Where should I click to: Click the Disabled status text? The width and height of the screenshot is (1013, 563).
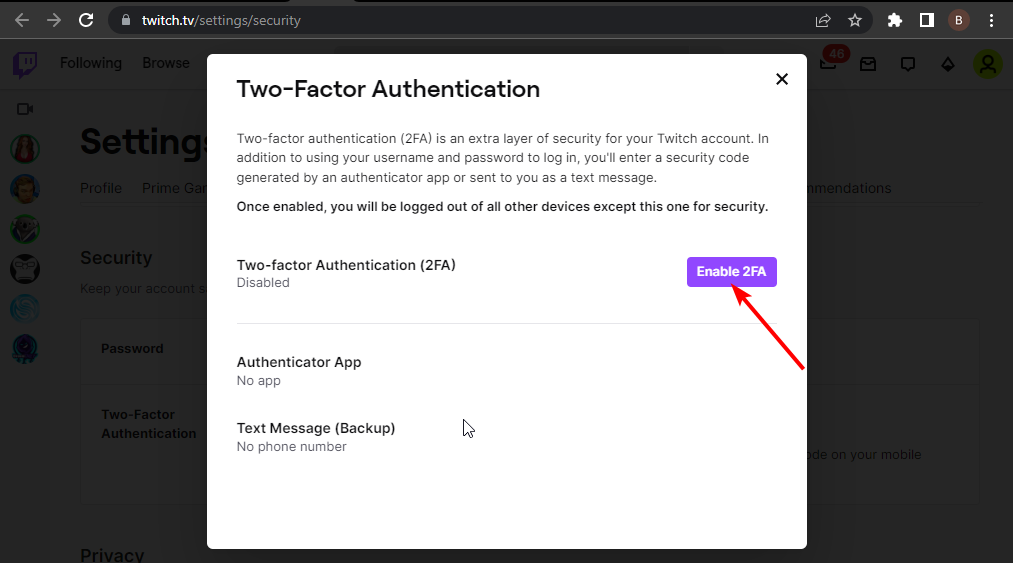pos(263,282)
